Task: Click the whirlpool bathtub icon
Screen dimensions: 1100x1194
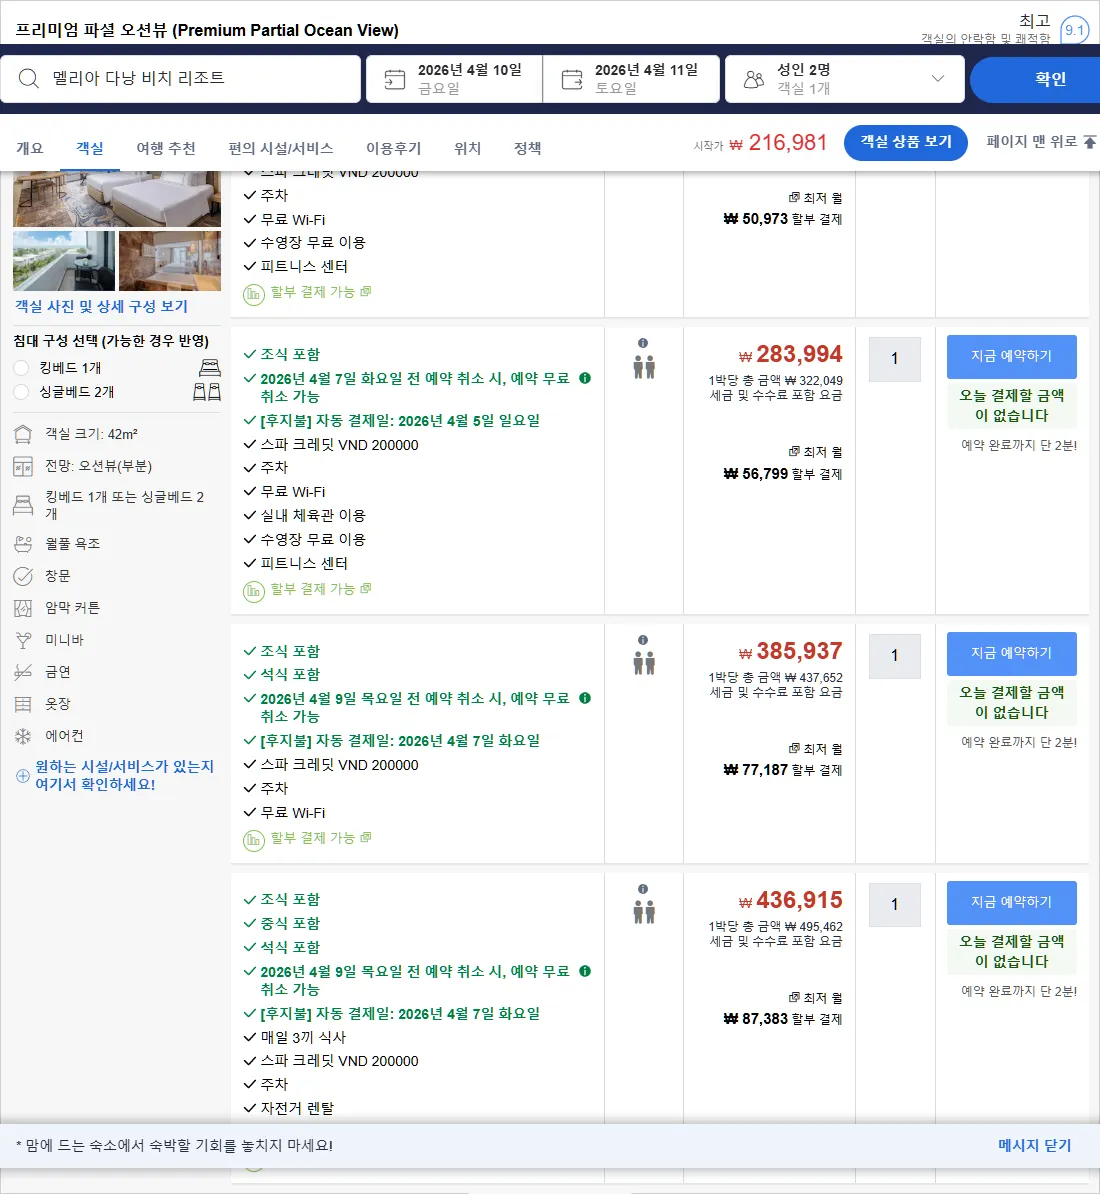Action: click(23, 544)
